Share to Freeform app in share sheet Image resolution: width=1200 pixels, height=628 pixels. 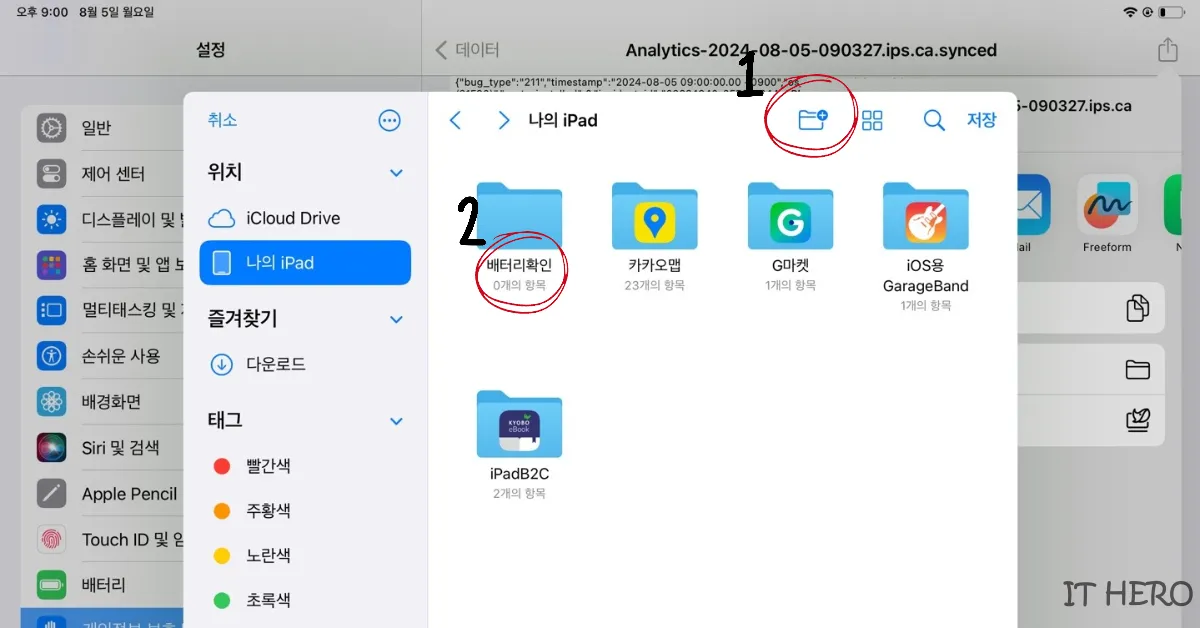pyautogui.click(x=1107, y=213)
